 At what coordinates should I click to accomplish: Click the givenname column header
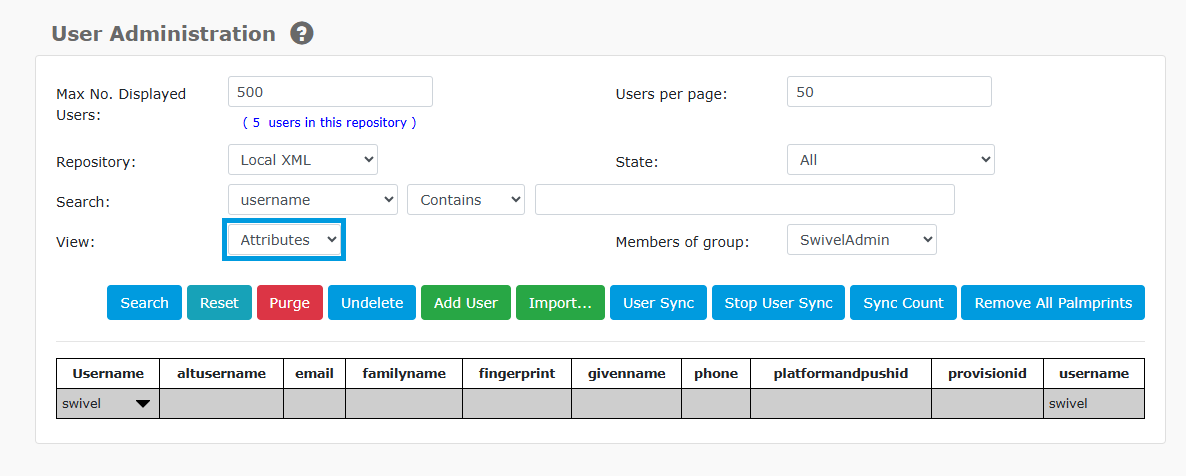point(626,374)
